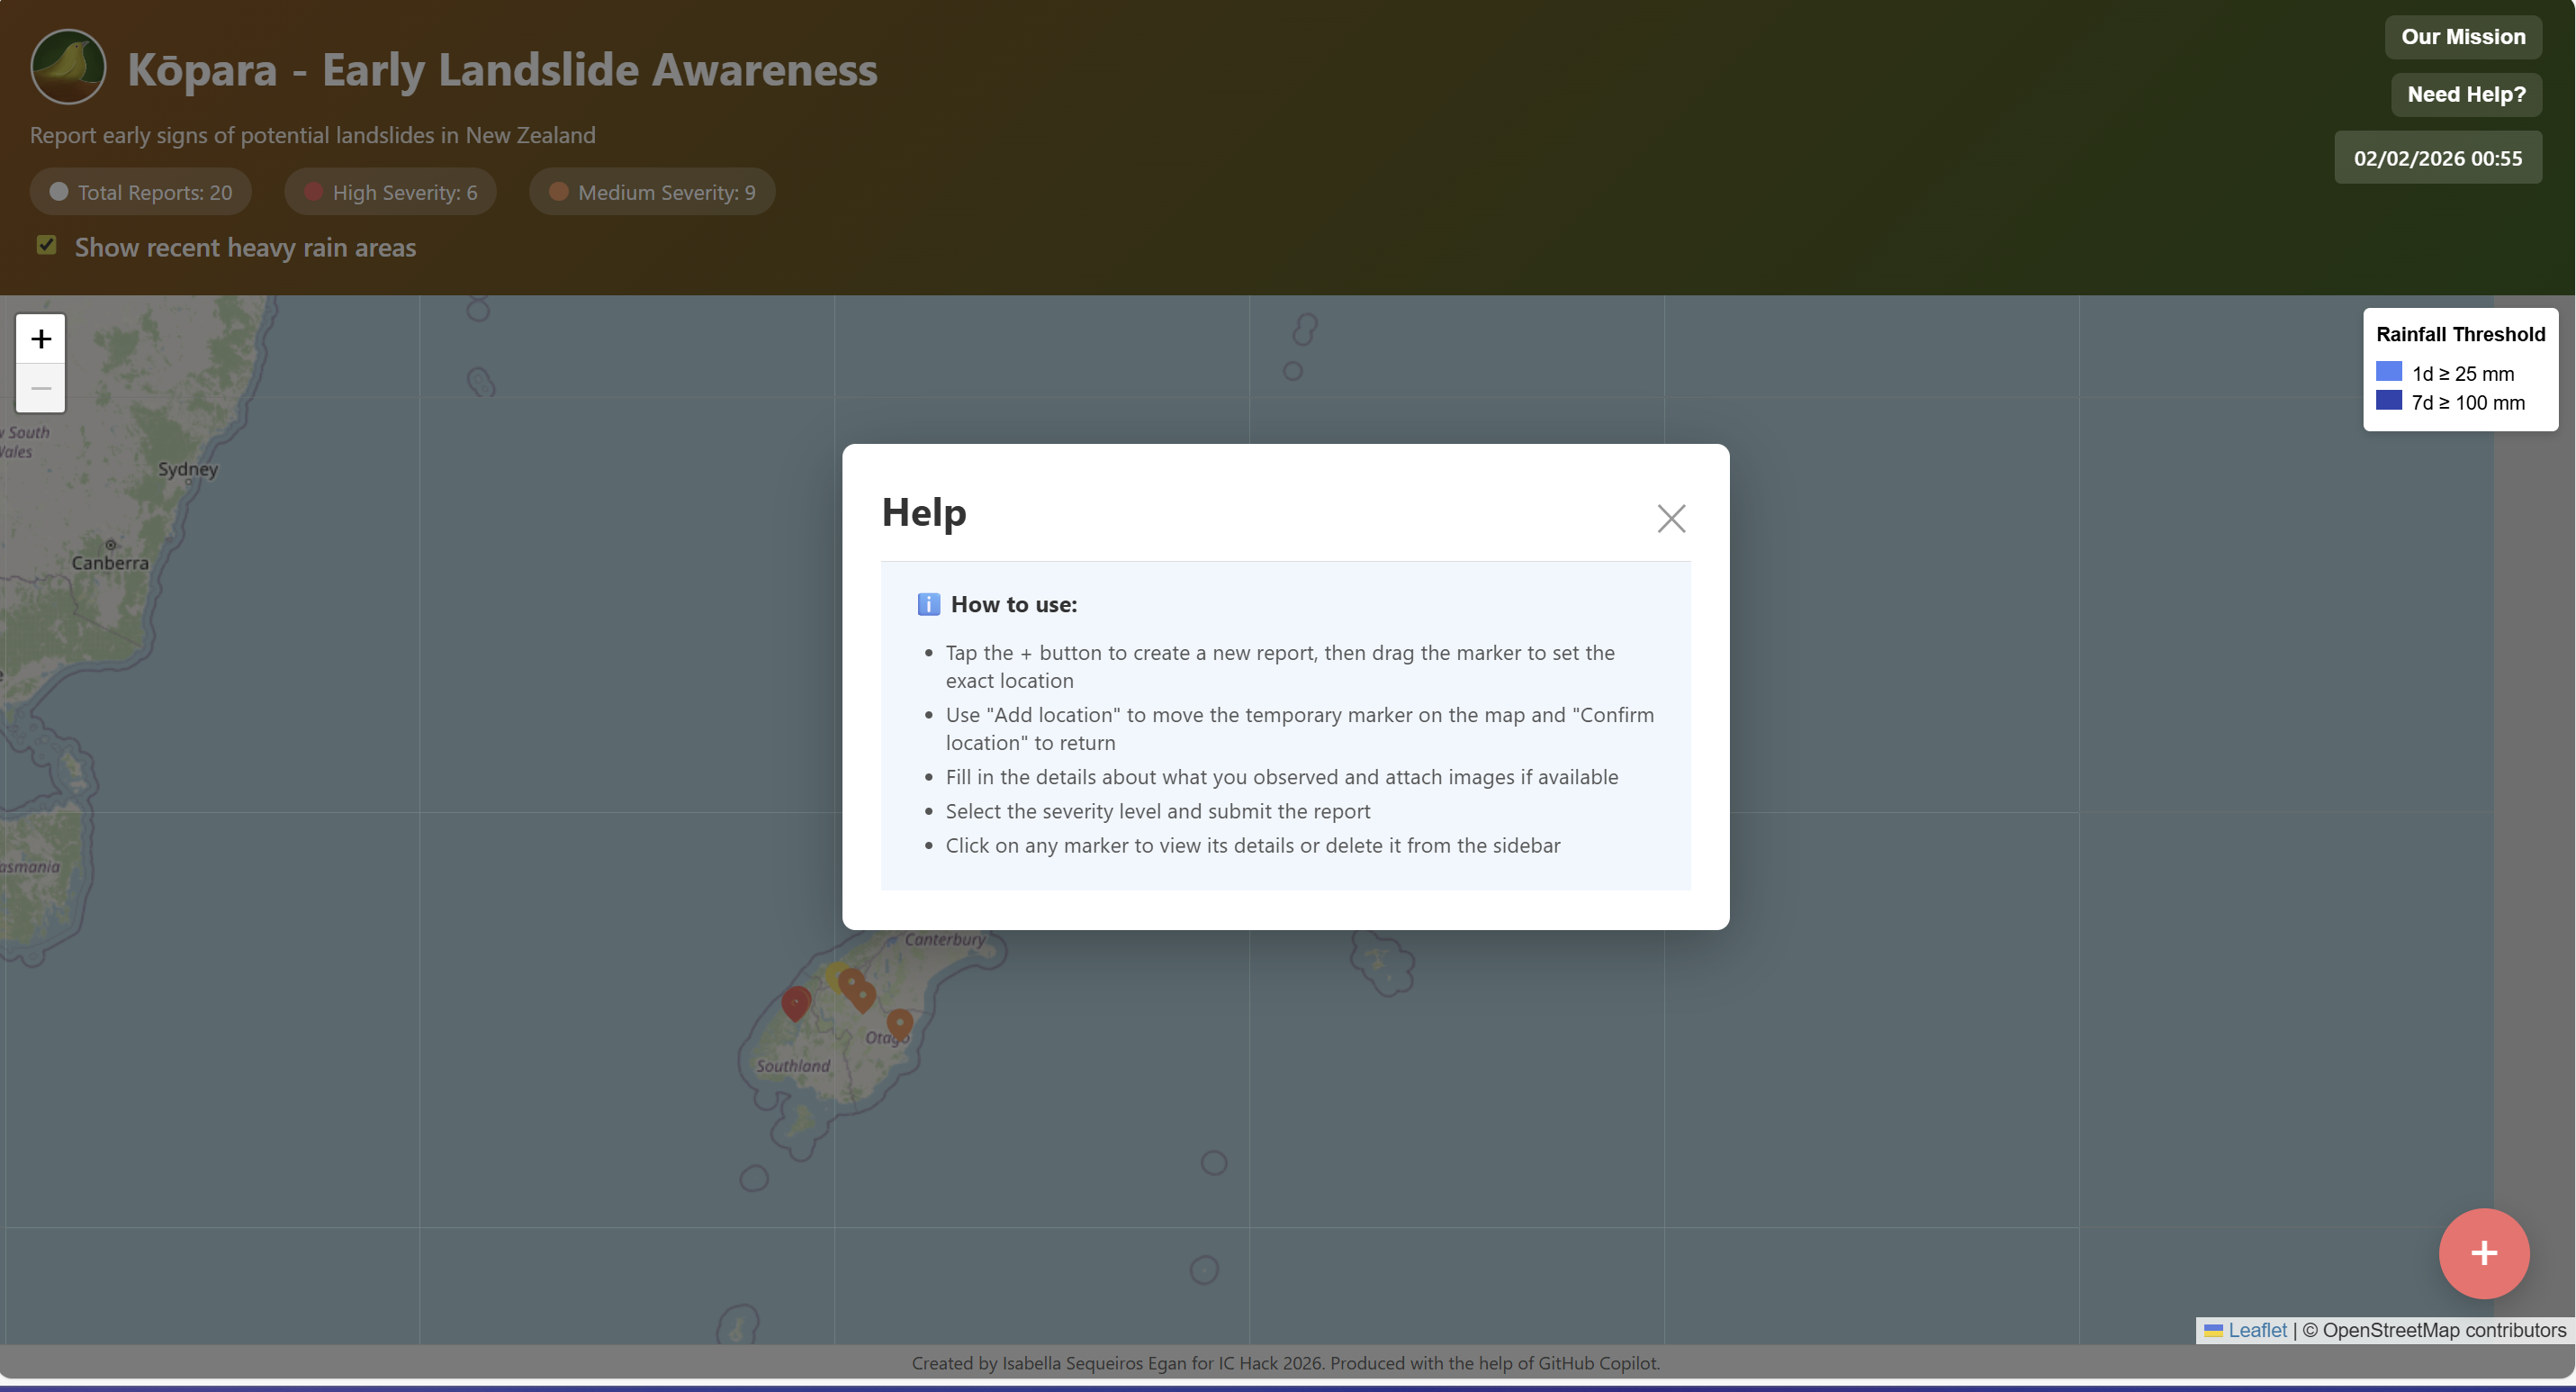This screenshot has width=2576, height=1392.
Task: Click the blue info icon beside How to use
Action: click(x=928, y=604)
